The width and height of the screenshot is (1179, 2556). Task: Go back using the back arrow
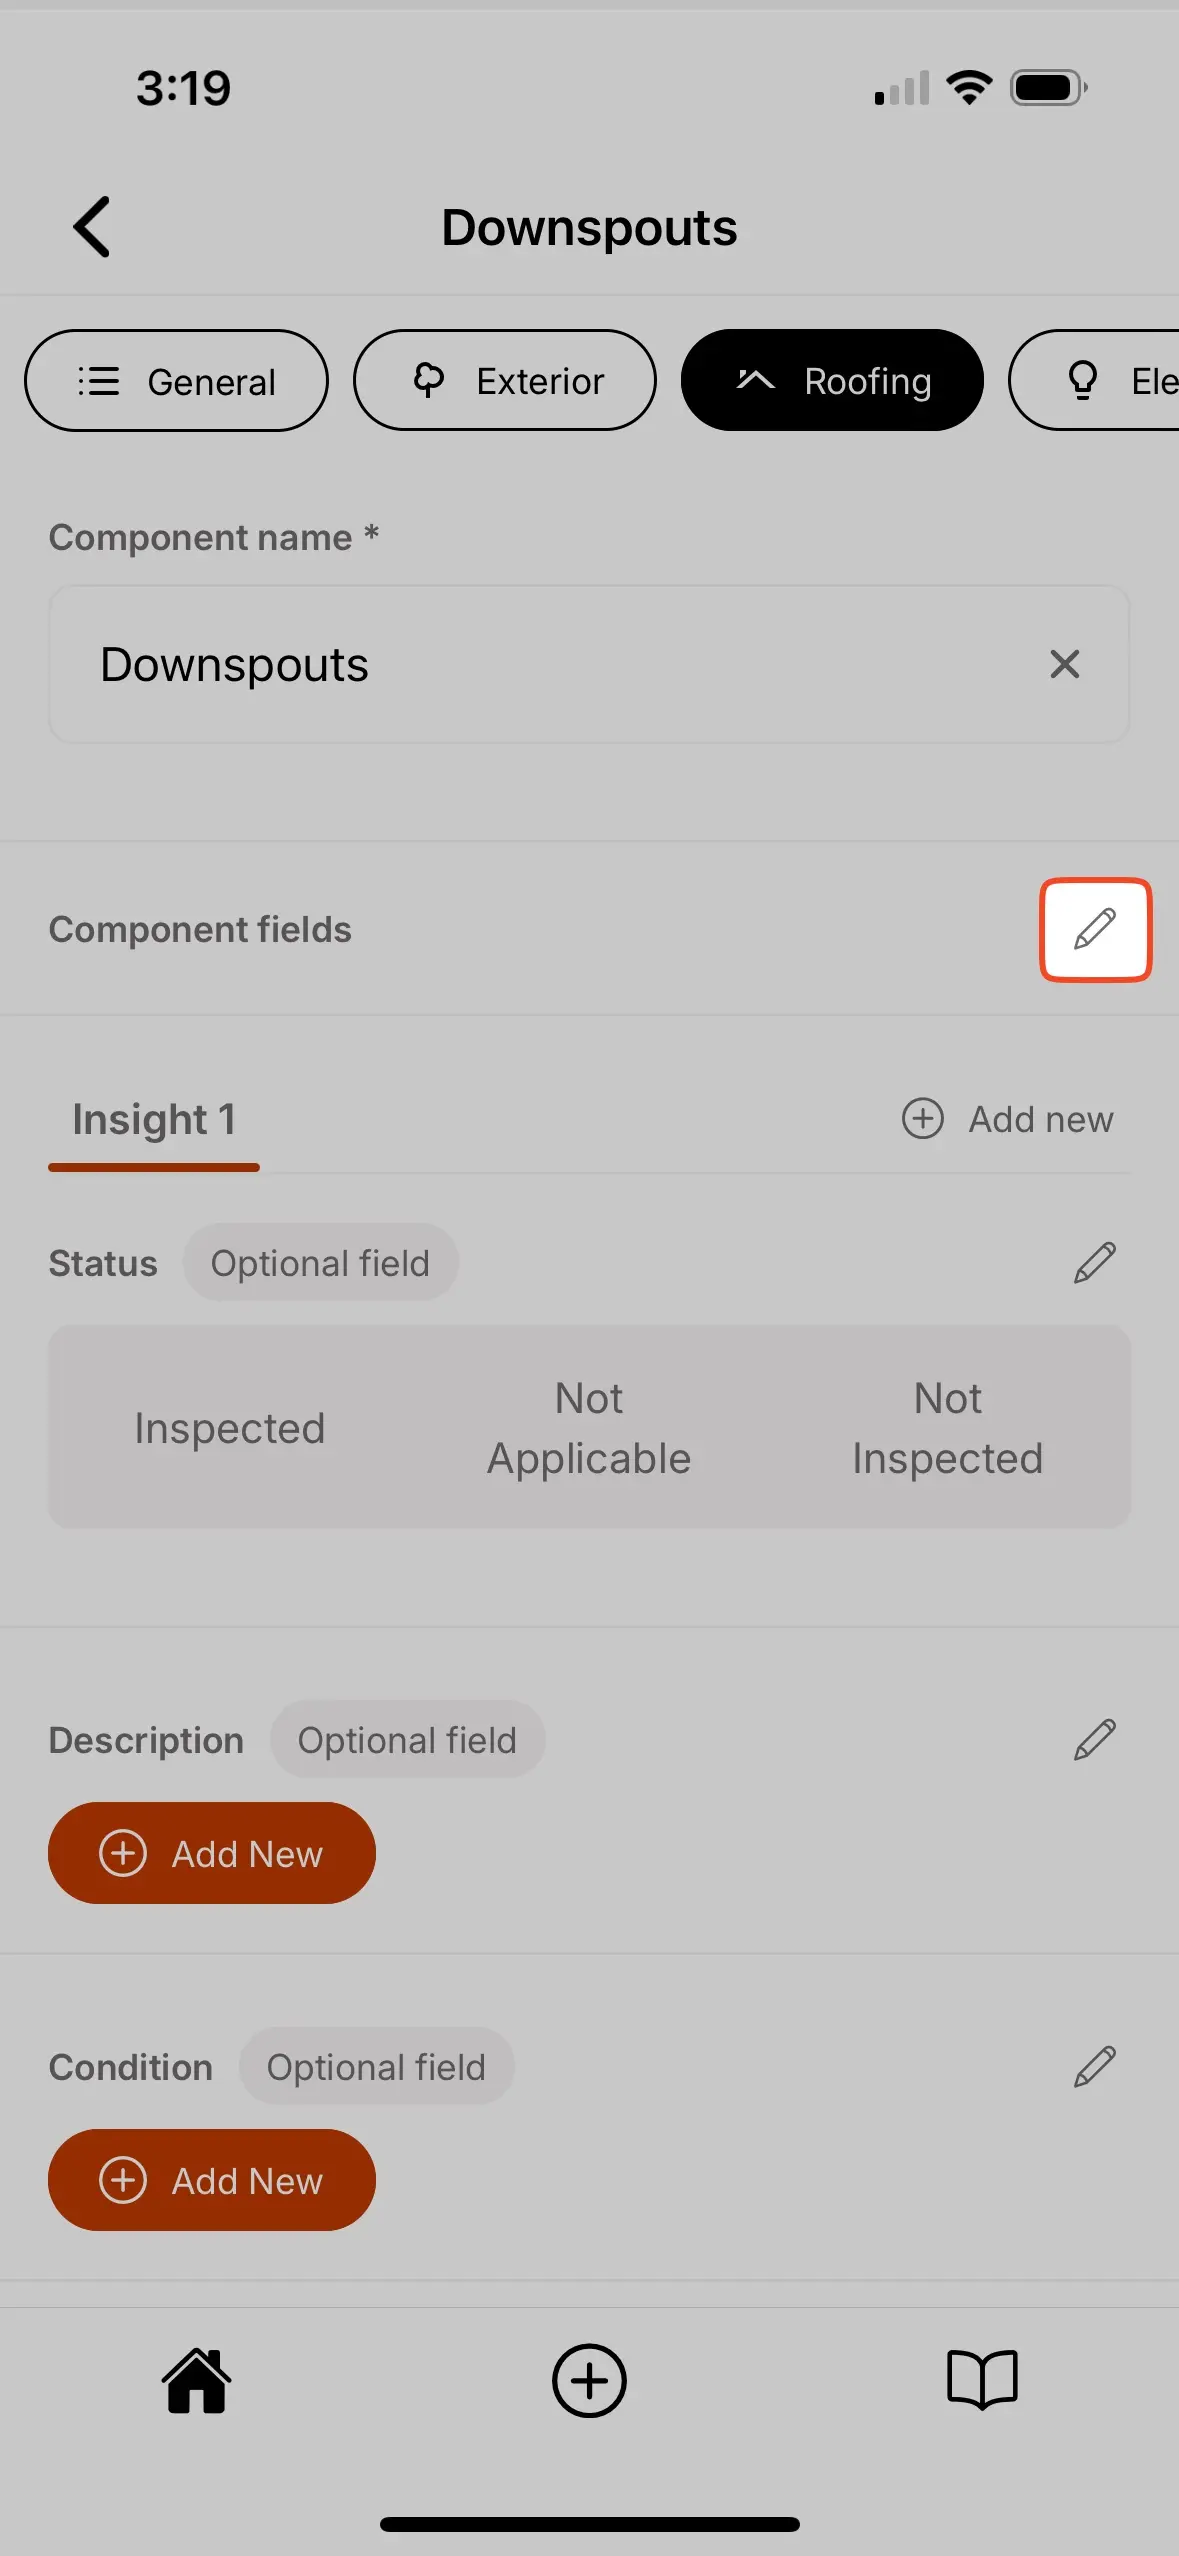coord(91,226)
